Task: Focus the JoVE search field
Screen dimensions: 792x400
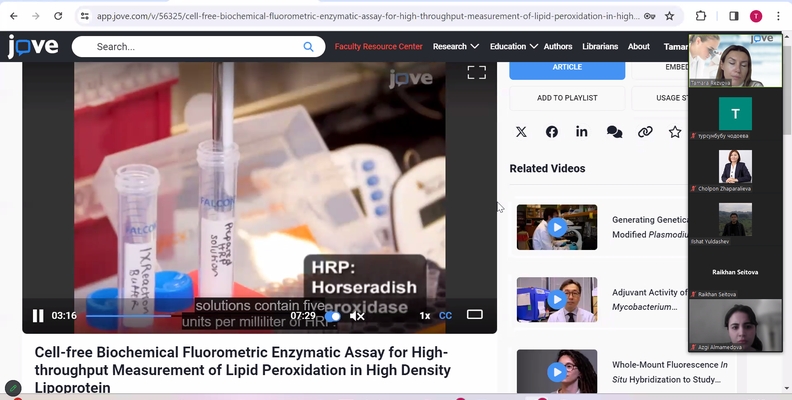Action: 199,46
